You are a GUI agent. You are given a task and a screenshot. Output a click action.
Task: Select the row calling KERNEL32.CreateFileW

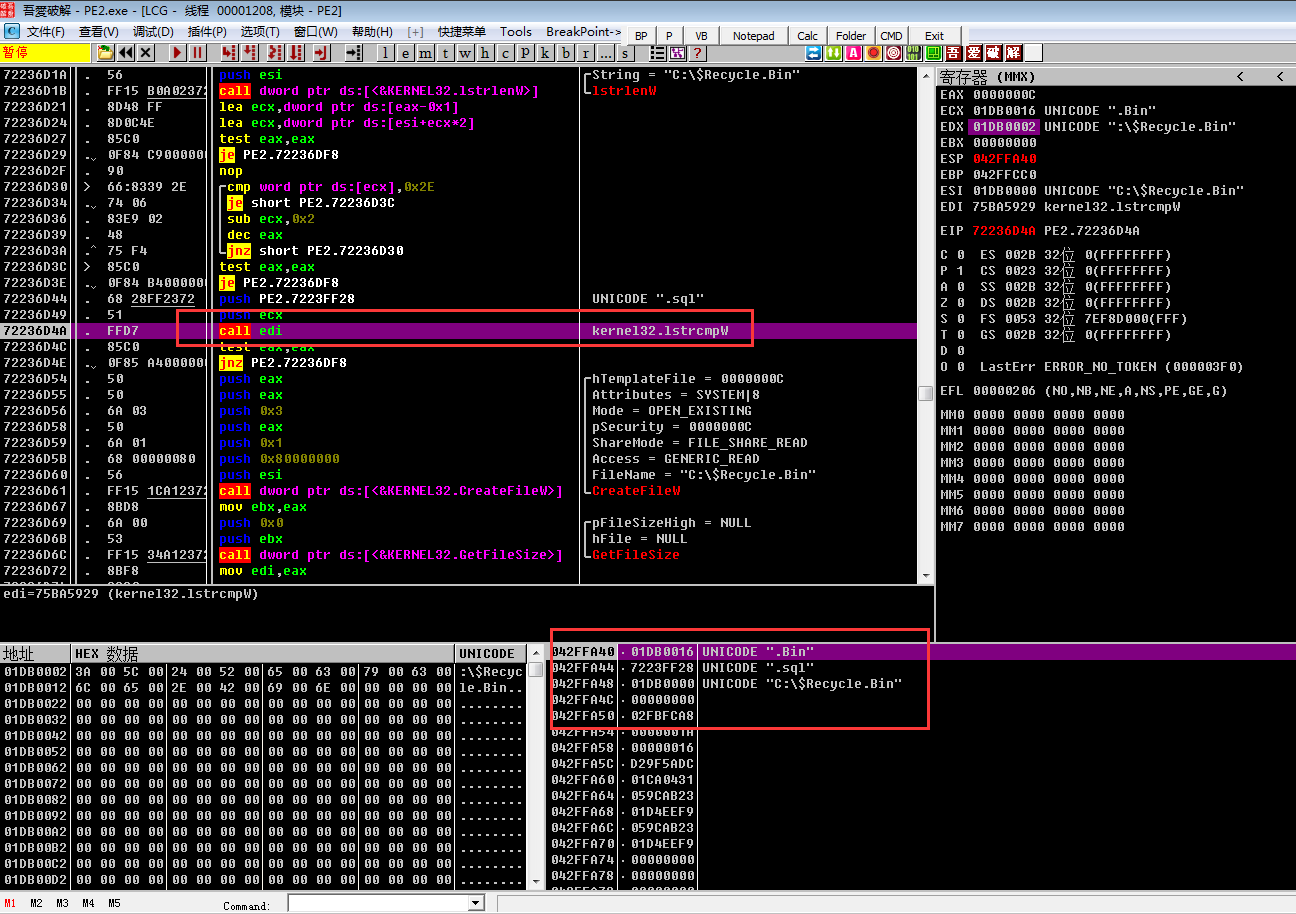(x=459, y=491)
